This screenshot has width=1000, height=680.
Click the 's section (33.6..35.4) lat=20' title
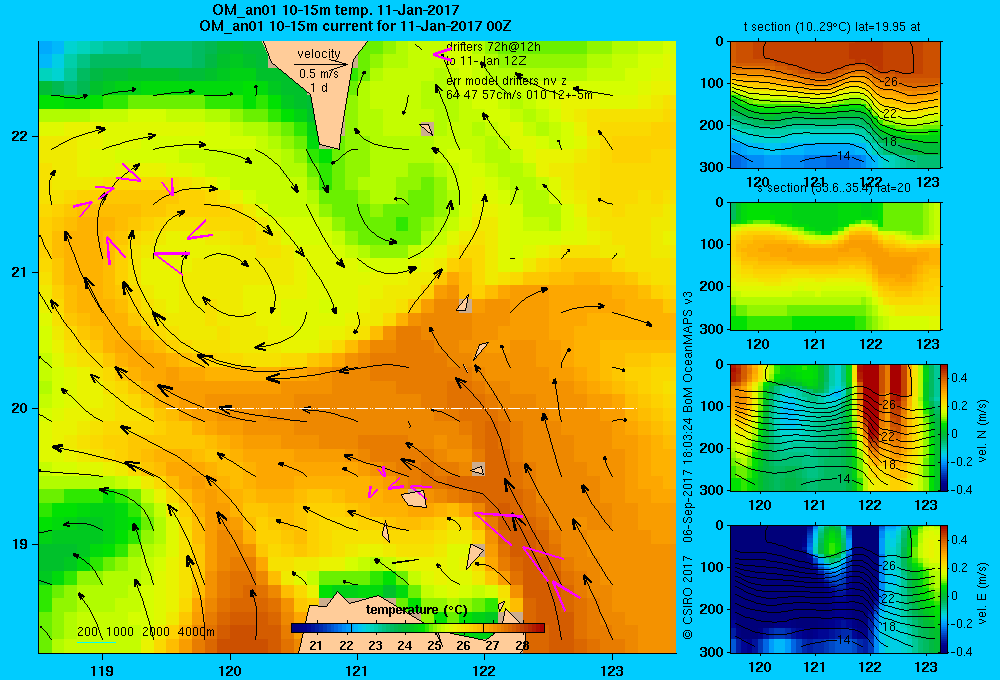tap(834, 188)
